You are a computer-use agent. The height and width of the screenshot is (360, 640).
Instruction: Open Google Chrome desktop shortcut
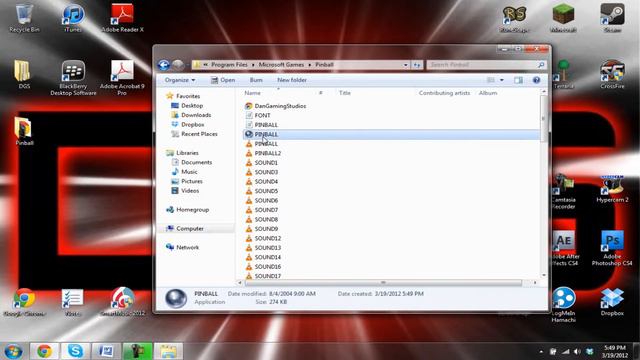(24, 302)
